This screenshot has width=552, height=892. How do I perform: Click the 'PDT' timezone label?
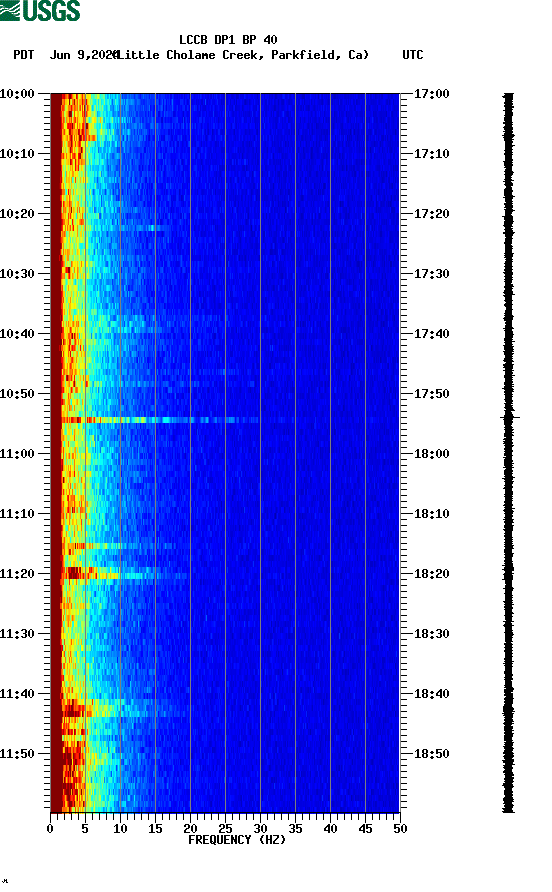click(x=24, y=55)
